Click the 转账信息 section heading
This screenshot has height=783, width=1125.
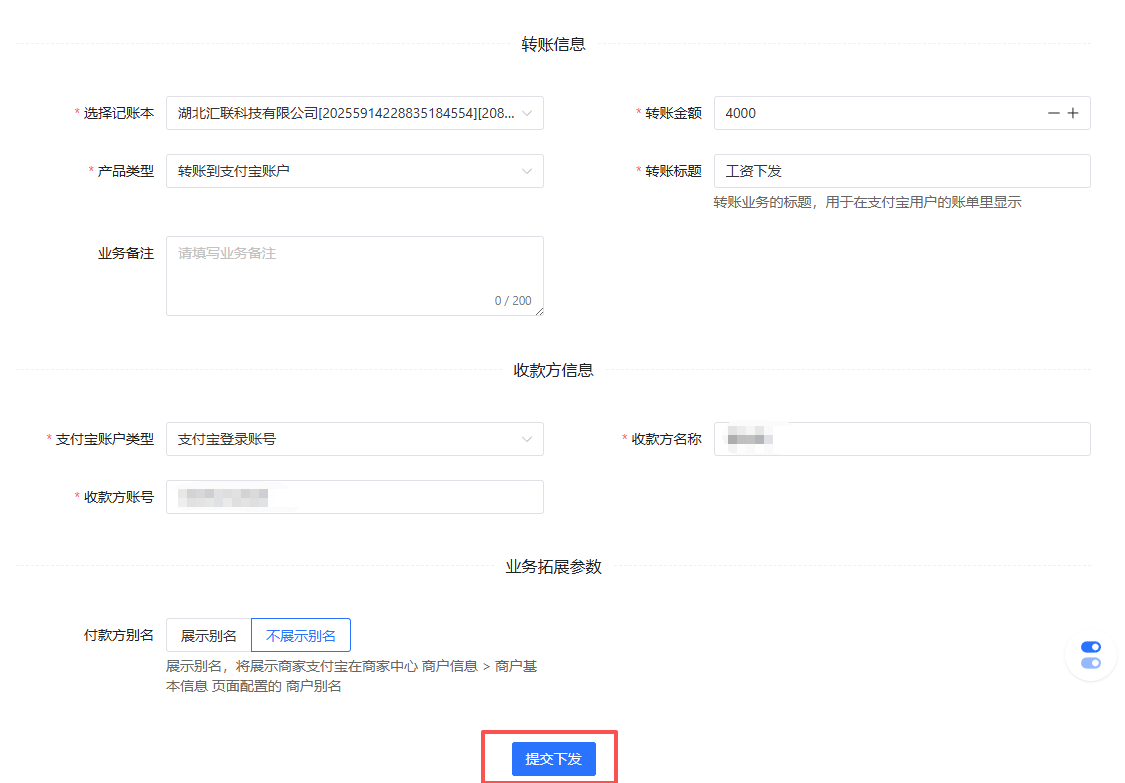point(553,44)
